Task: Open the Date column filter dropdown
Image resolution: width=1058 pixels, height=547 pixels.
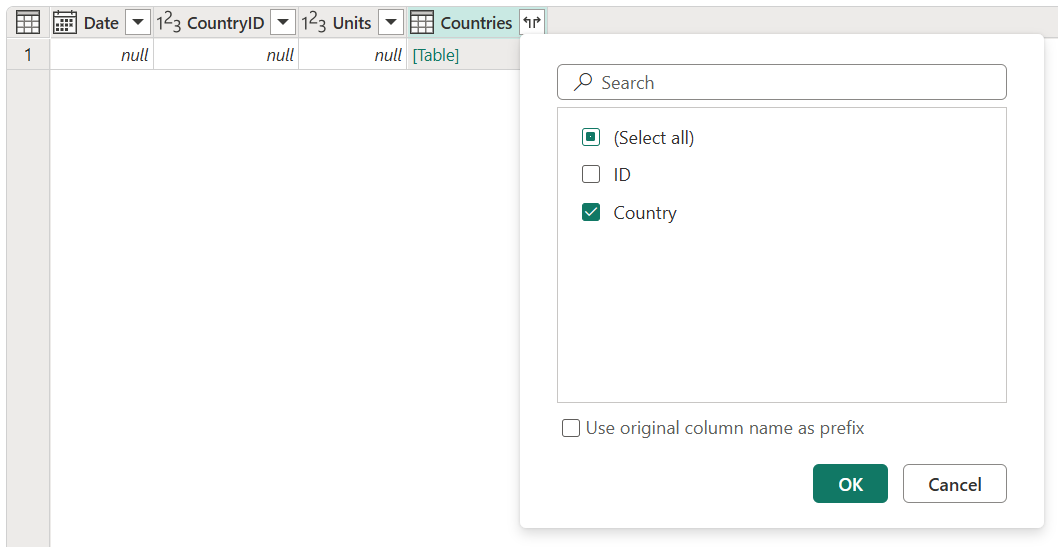Action: [138, 23]
